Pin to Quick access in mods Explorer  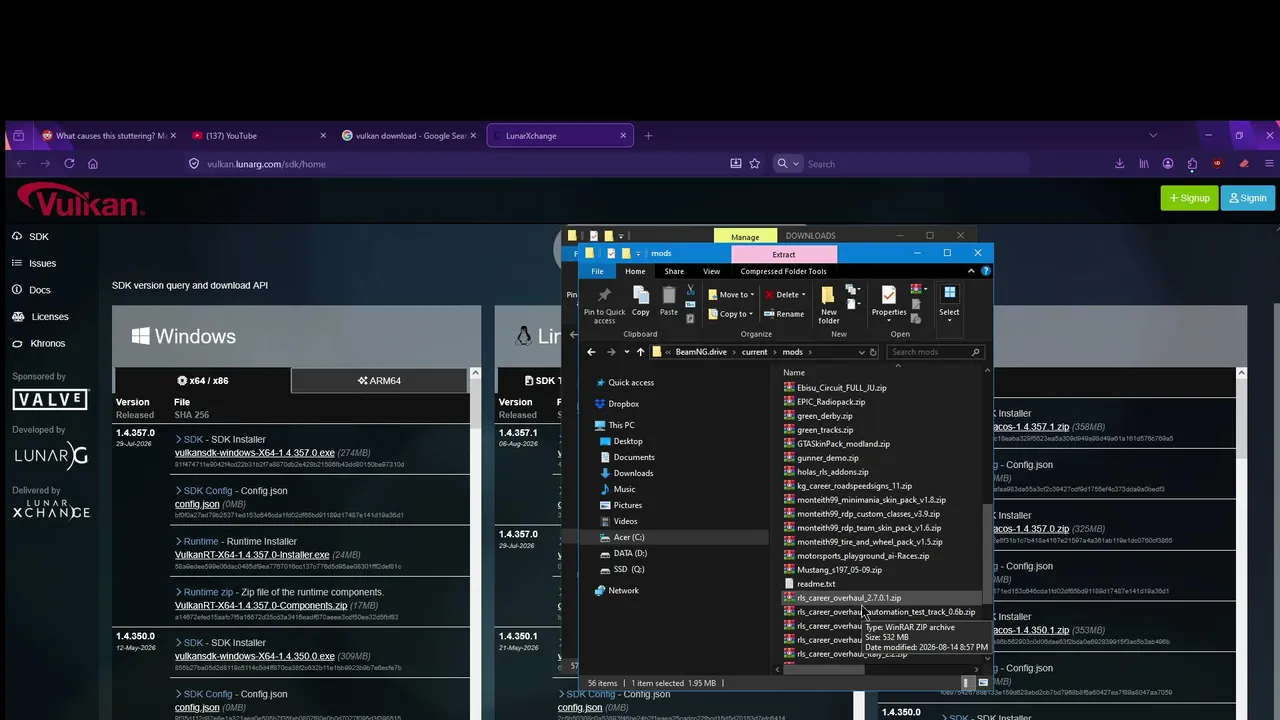pyautogui.click(x=604, y=304)
